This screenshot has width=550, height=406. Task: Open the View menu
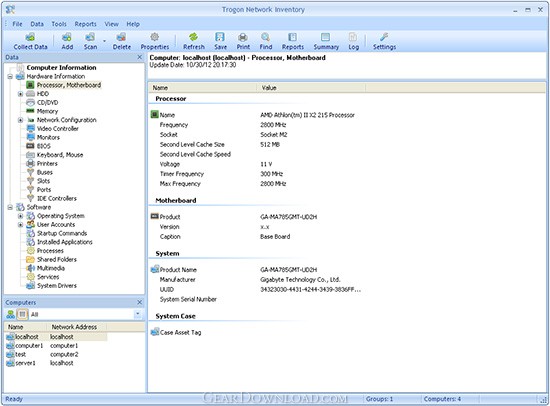pyautogui.click(x=112, y=24)
